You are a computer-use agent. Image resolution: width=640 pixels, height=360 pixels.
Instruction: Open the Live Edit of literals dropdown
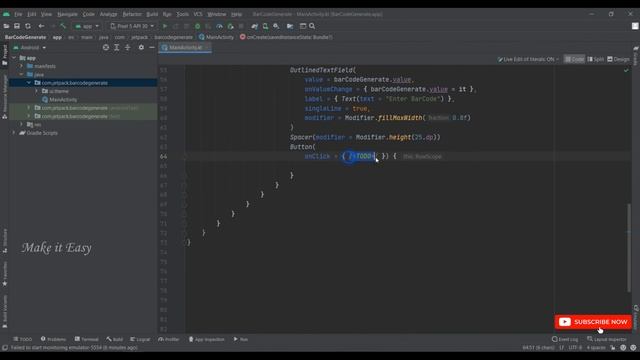[x=528, y=60]
